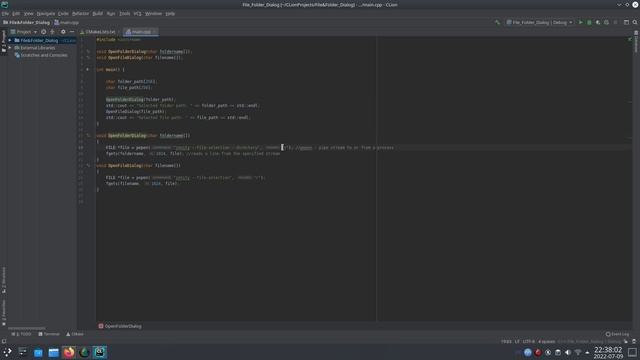Click the locate/scroll-from-source target icon

coord(44,32)
